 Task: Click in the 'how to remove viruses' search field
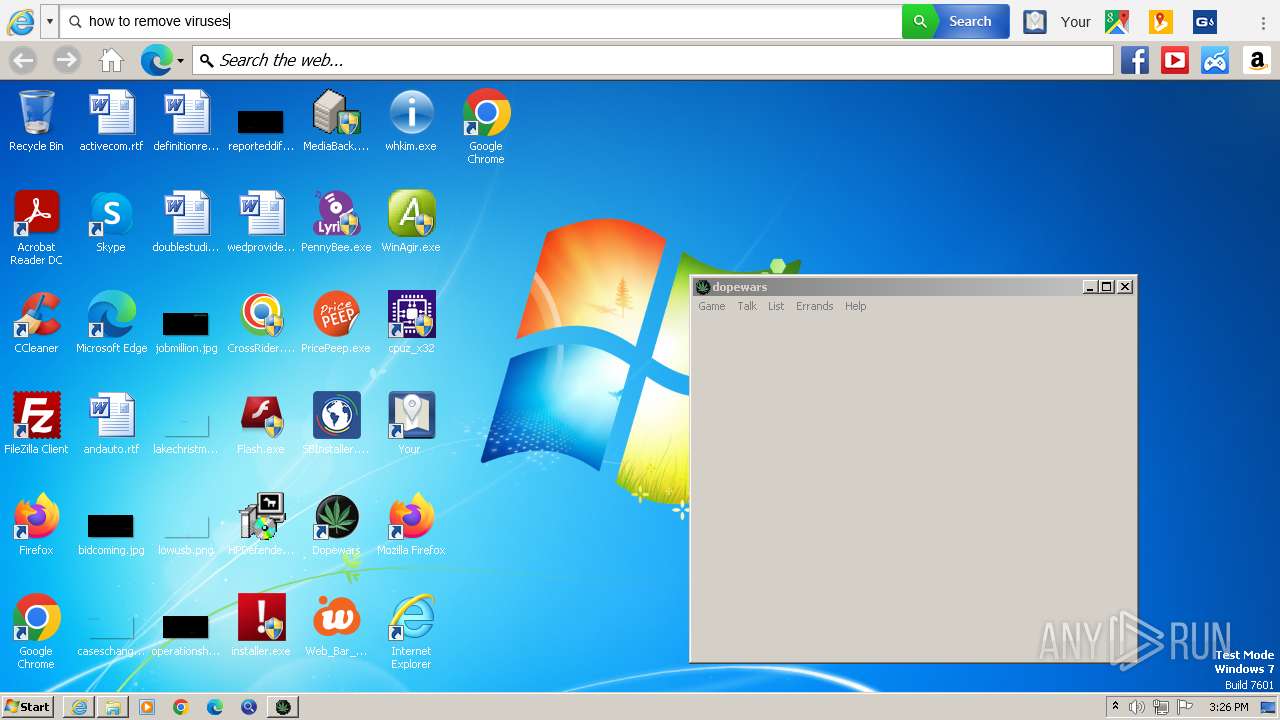click(x=481, y=21)
